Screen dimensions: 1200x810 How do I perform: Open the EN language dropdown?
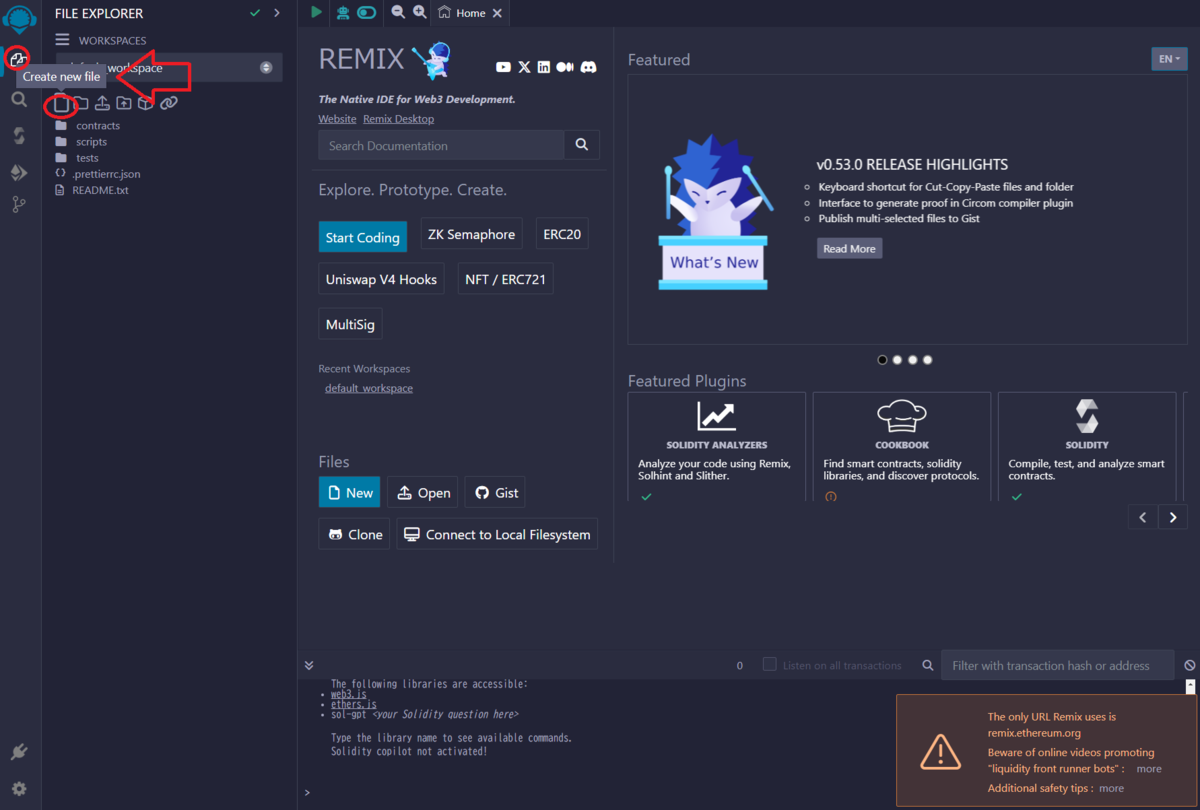[1169, 59]
